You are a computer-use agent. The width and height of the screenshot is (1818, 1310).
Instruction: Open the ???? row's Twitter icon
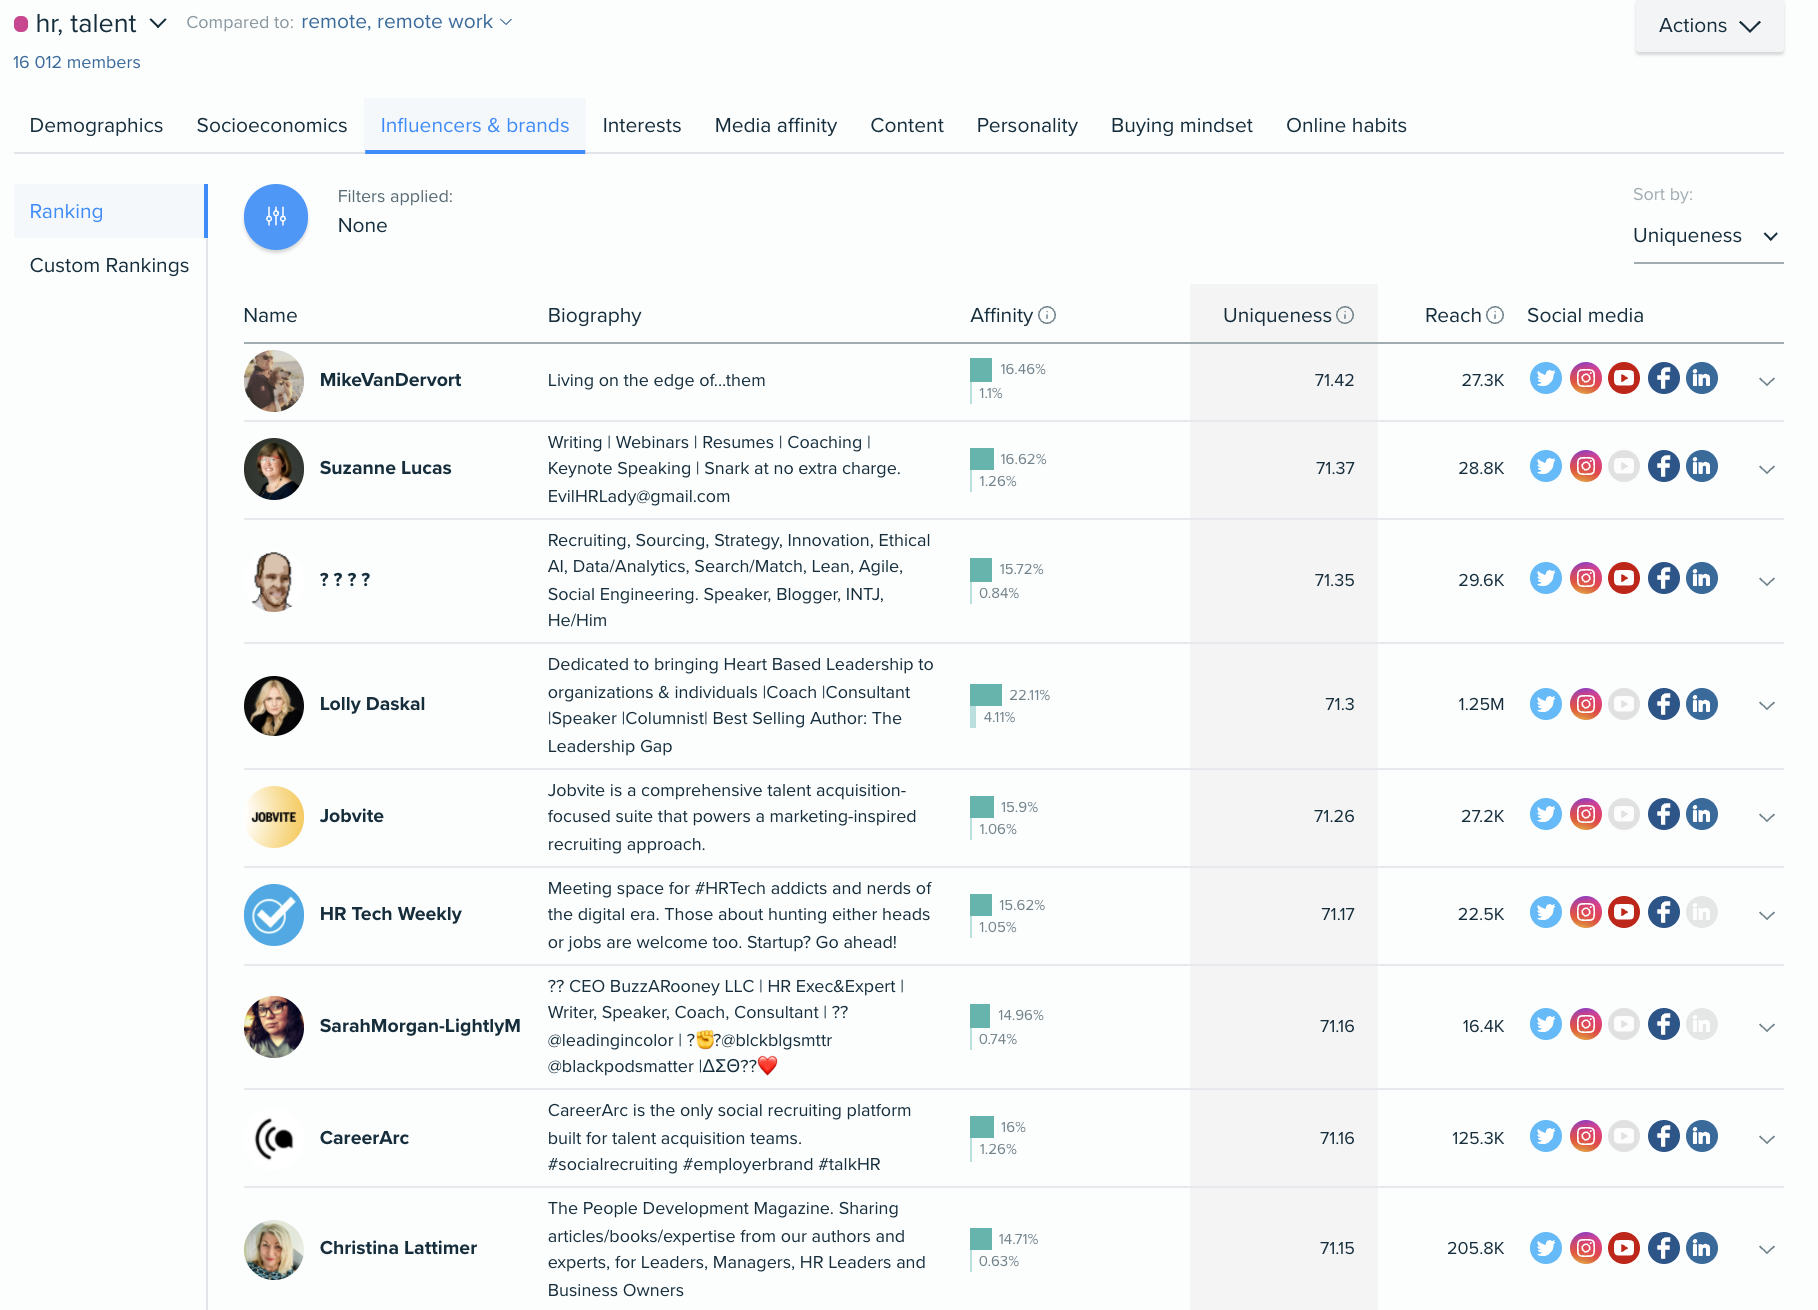pyautogui.click(x=1546, y=579)
